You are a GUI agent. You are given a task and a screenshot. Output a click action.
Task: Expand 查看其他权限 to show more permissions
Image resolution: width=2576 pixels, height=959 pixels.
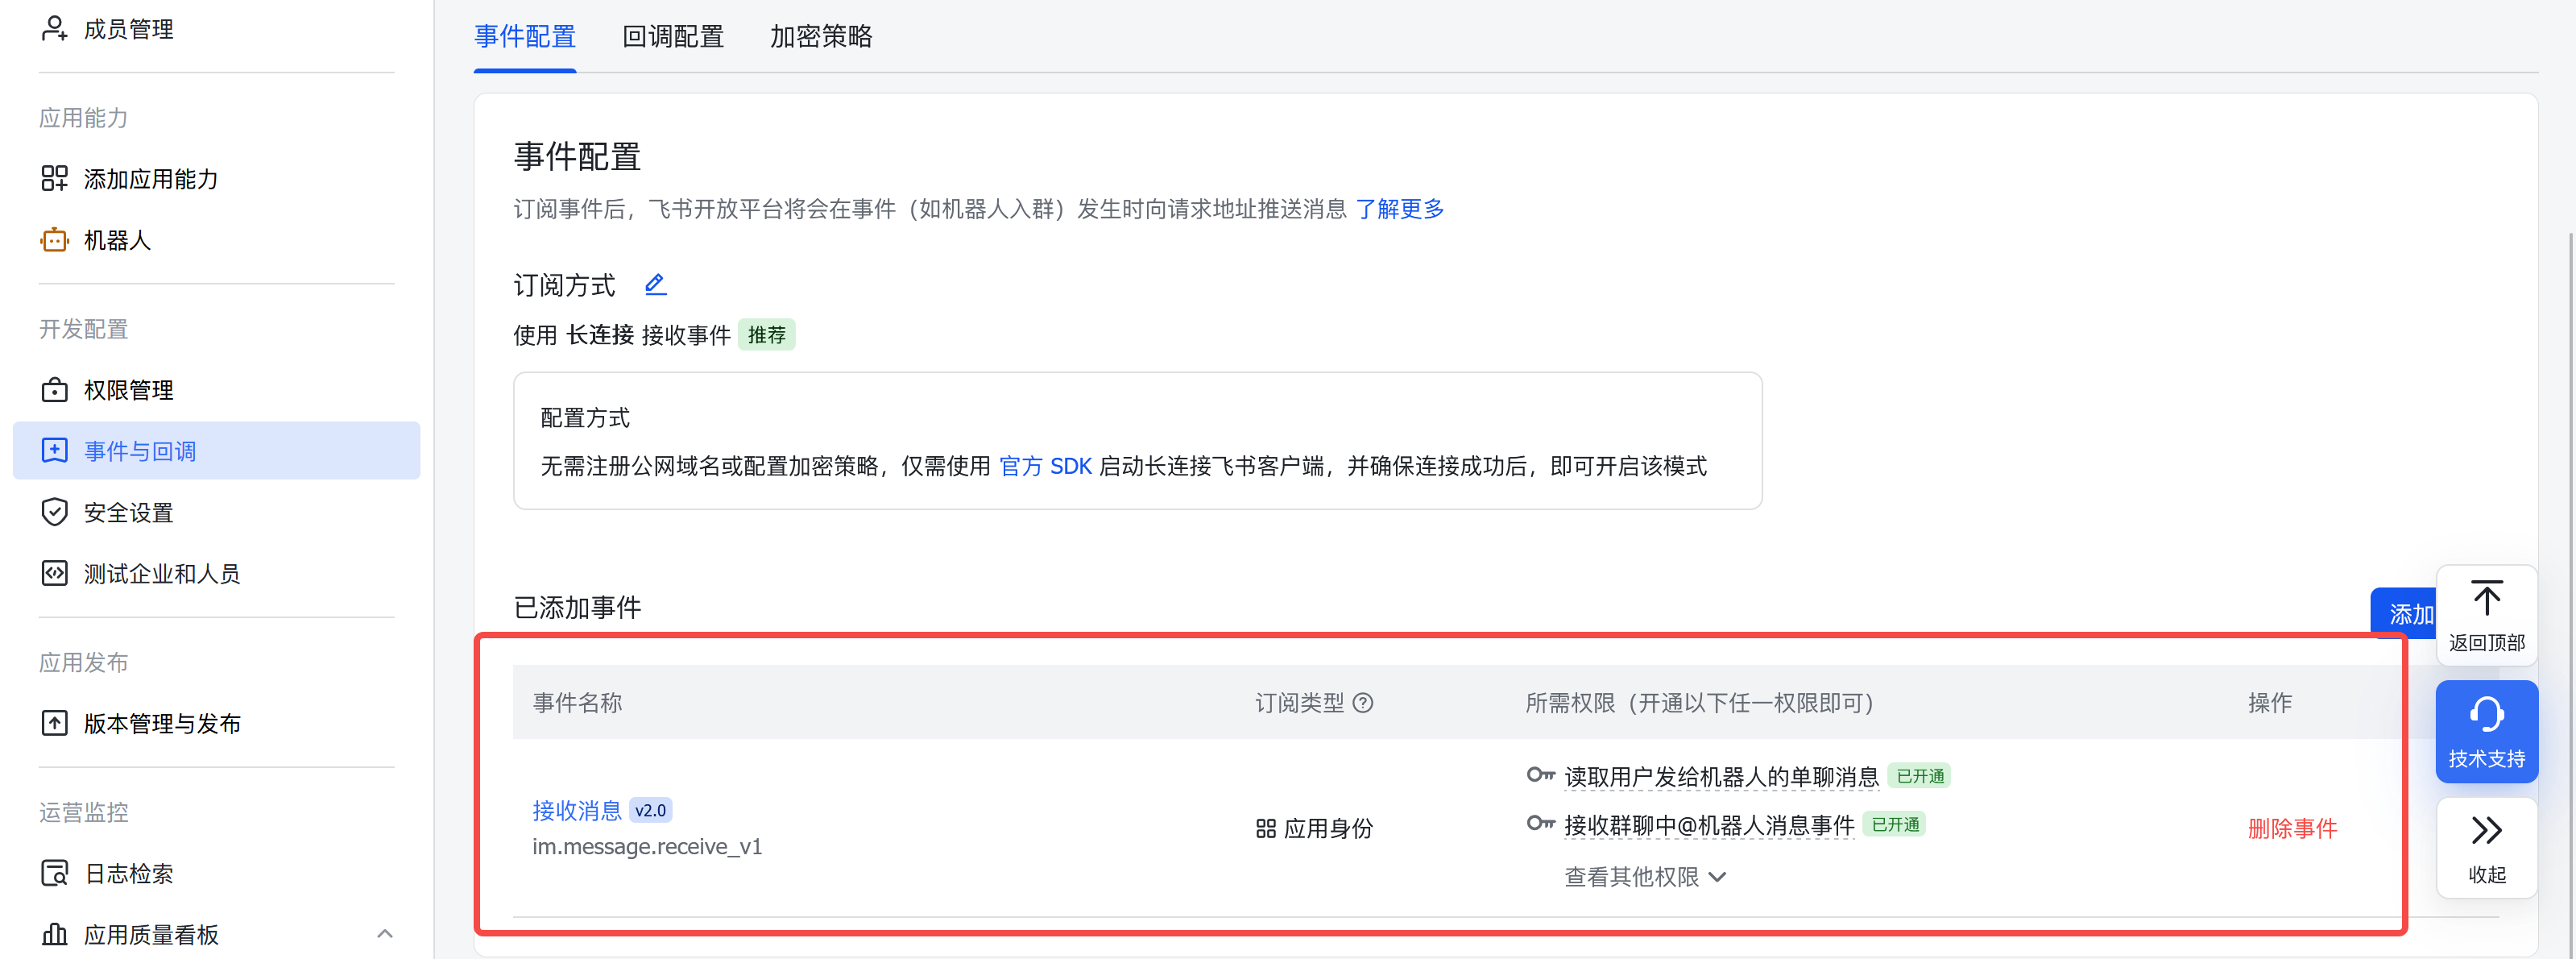1645,877
